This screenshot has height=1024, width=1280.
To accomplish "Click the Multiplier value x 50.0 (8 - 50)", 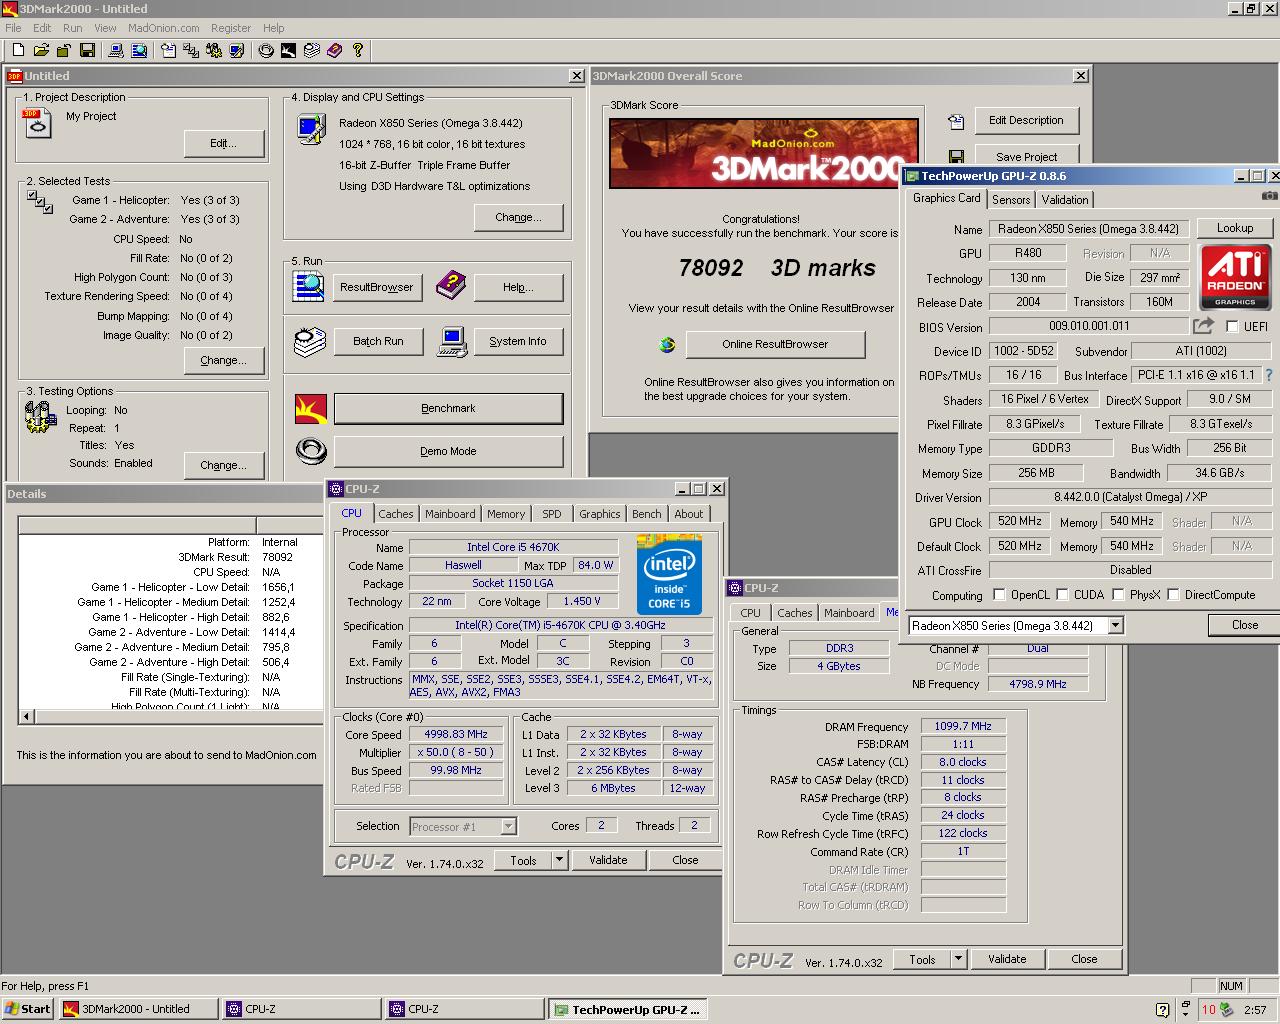I will click(x=456, y=752).
